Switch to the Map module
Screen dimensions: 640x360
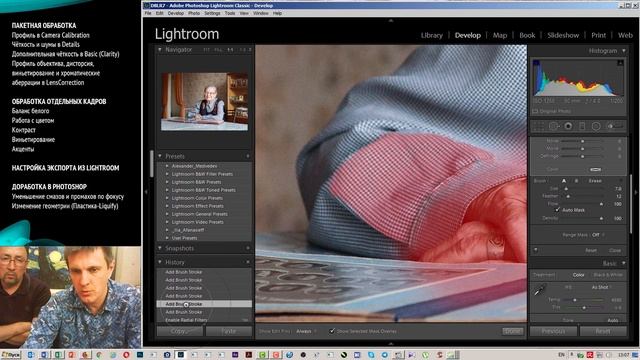coord(500,36)
